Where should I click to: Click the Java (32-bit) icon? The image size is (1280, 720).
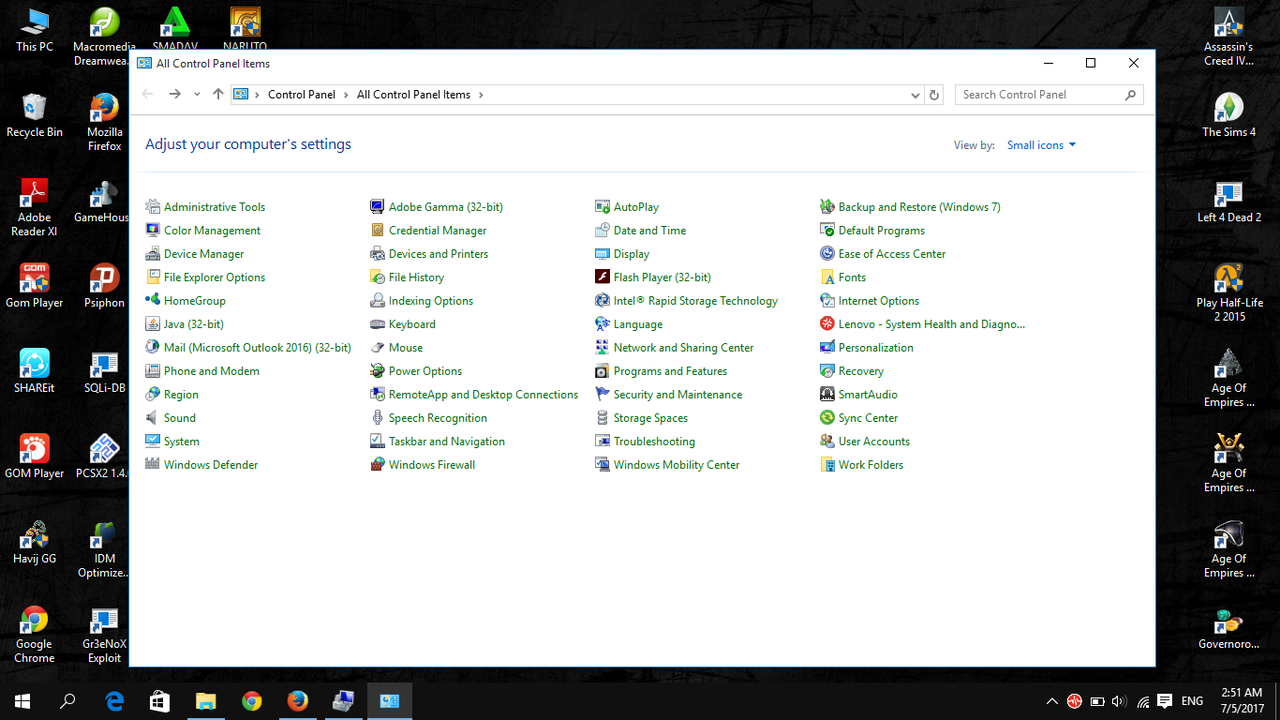point(152,324)
